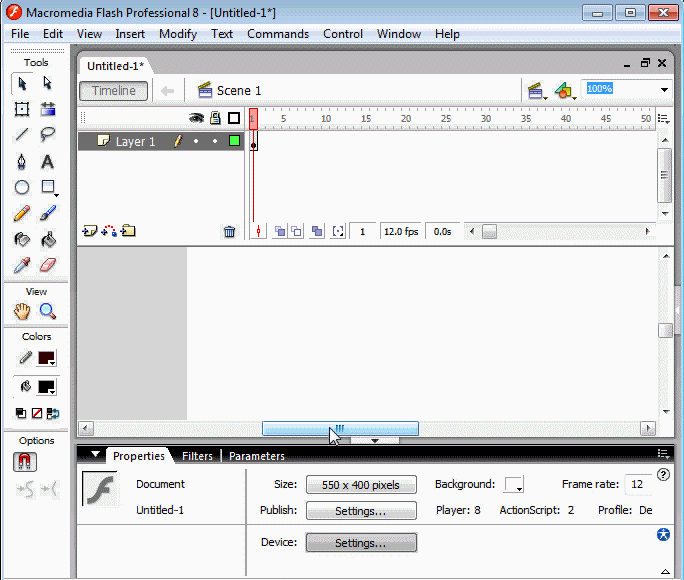The width and height of the screenshot is (684, 580).
Task: Open the Properties panel options menu
Action: tap(663, 454)
